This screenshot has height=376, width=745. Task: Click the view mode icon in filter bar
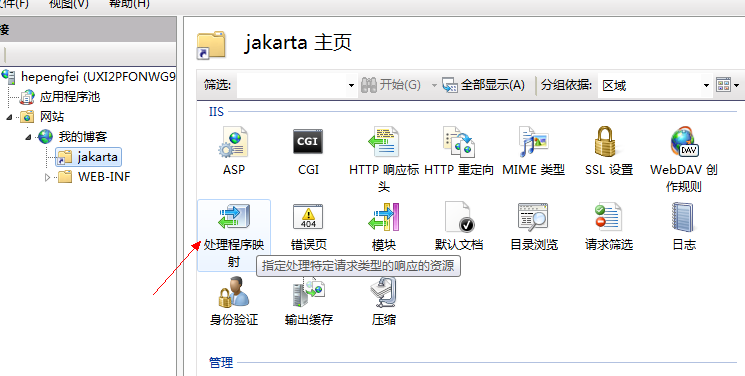(723, 85)
